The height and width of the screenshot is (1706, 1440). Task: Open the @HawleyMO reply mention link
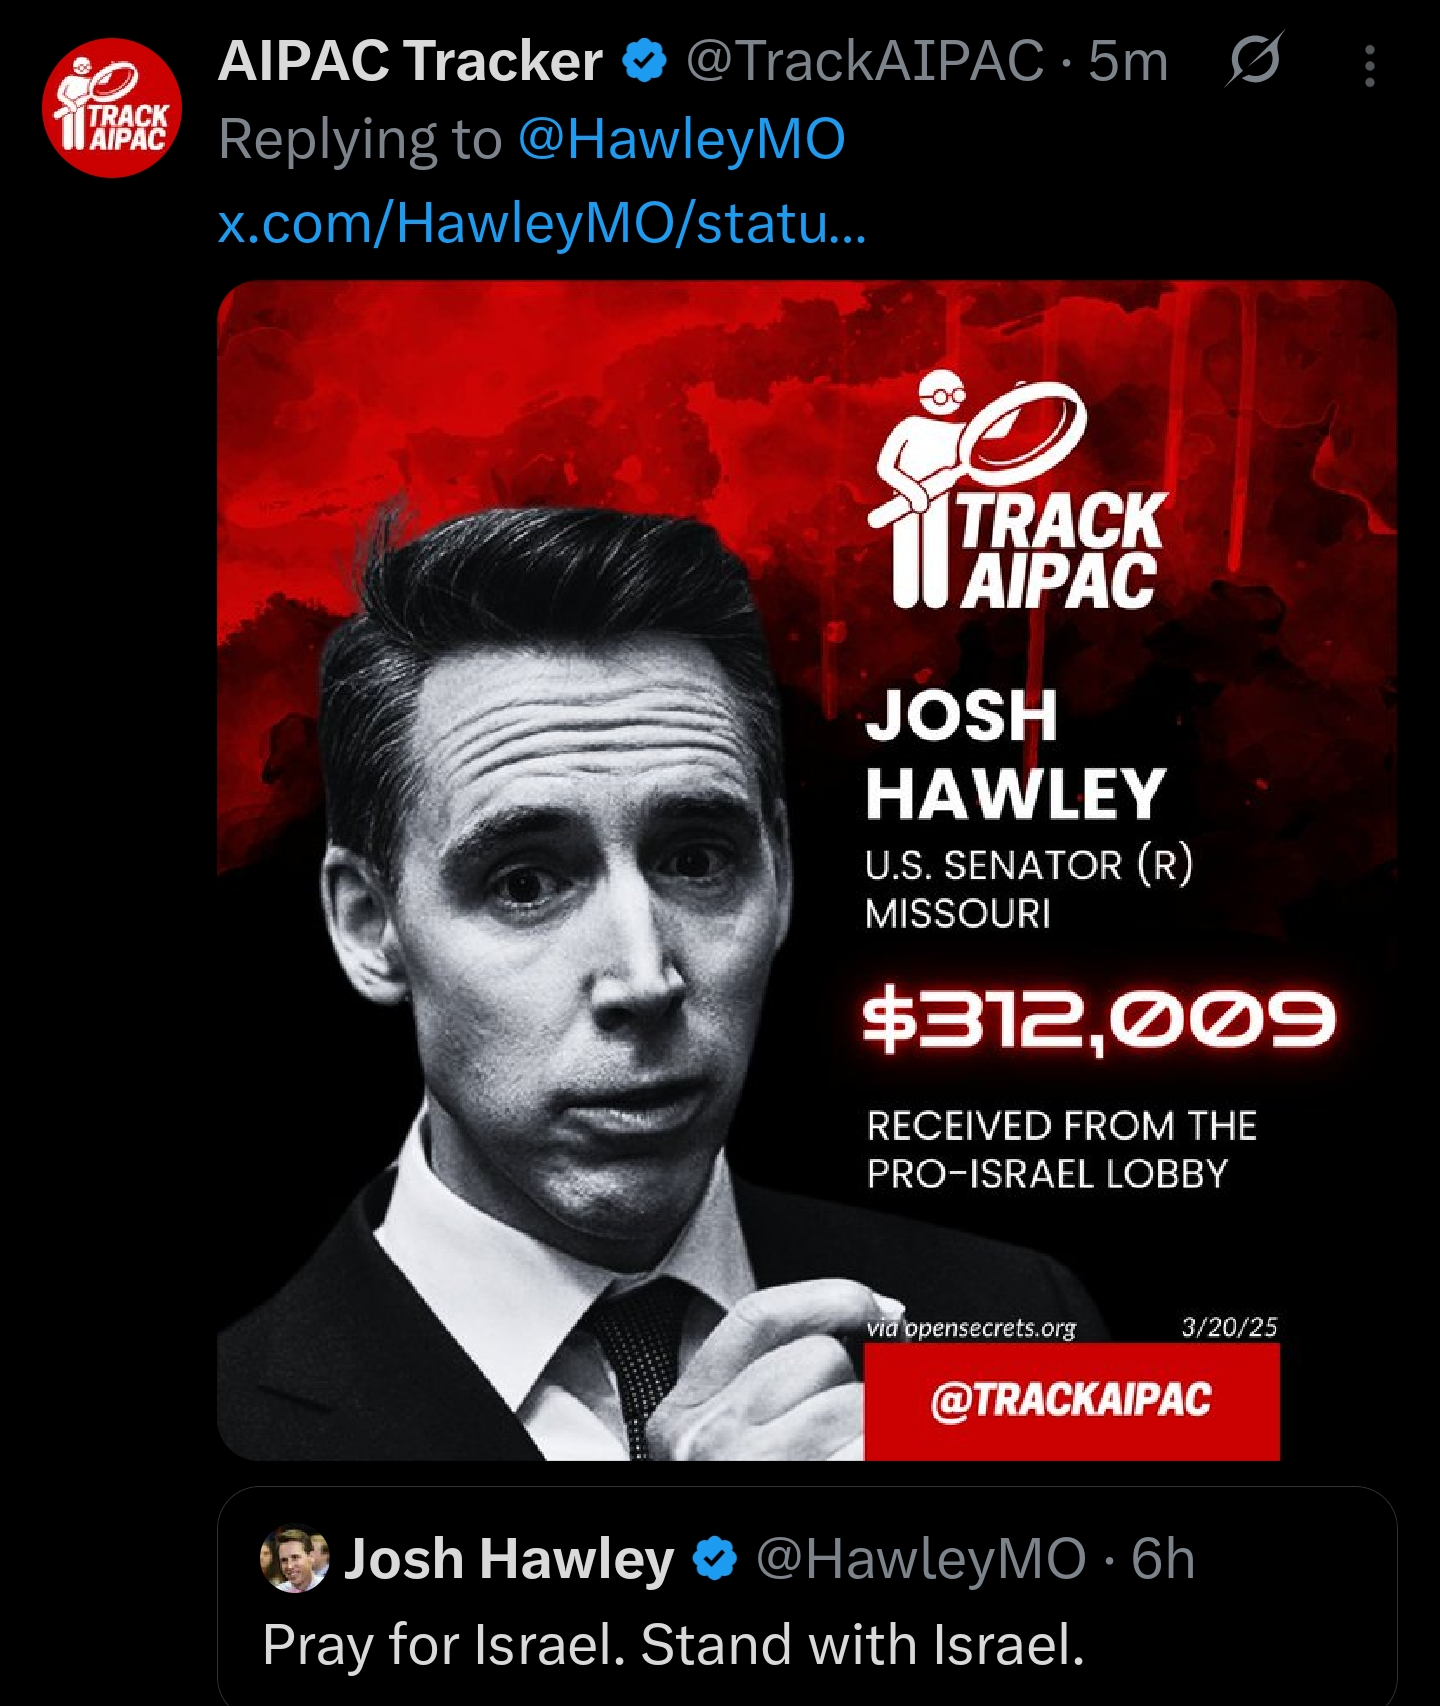point(681,139)
